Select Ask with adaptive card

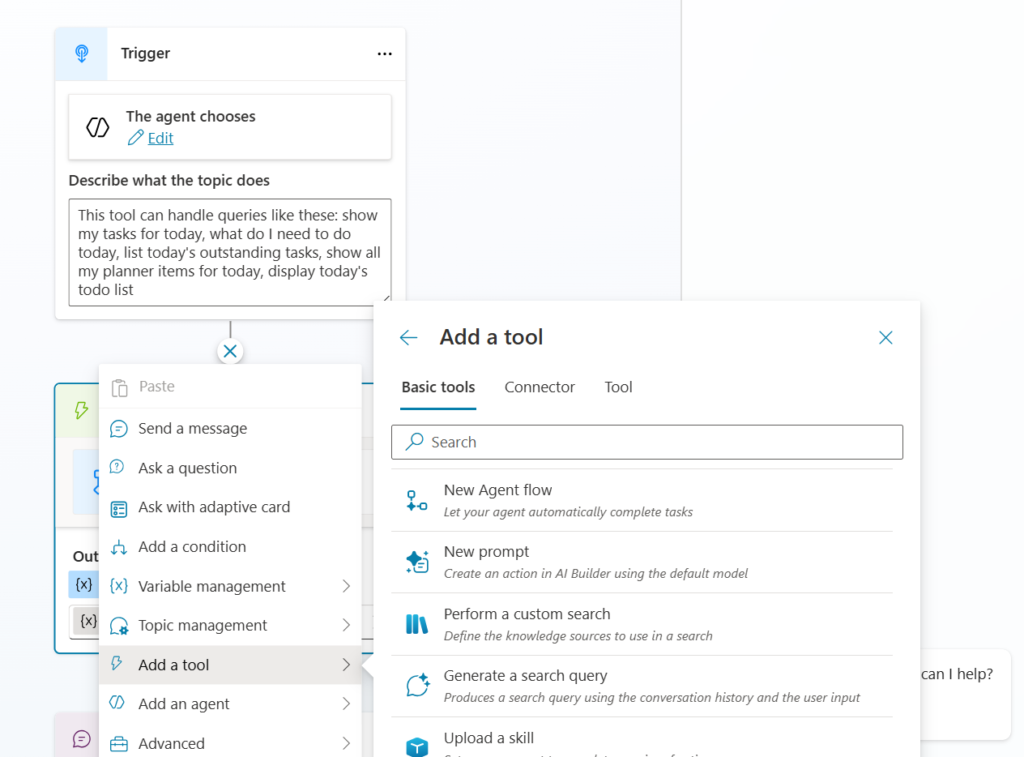pos(230,507)
